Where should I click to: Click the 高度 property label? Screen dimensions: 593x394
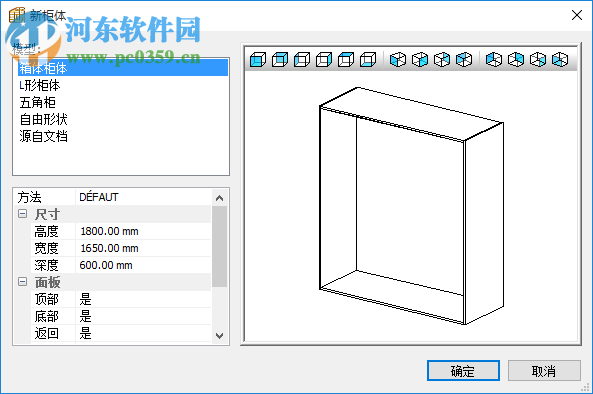pos(47,231)
